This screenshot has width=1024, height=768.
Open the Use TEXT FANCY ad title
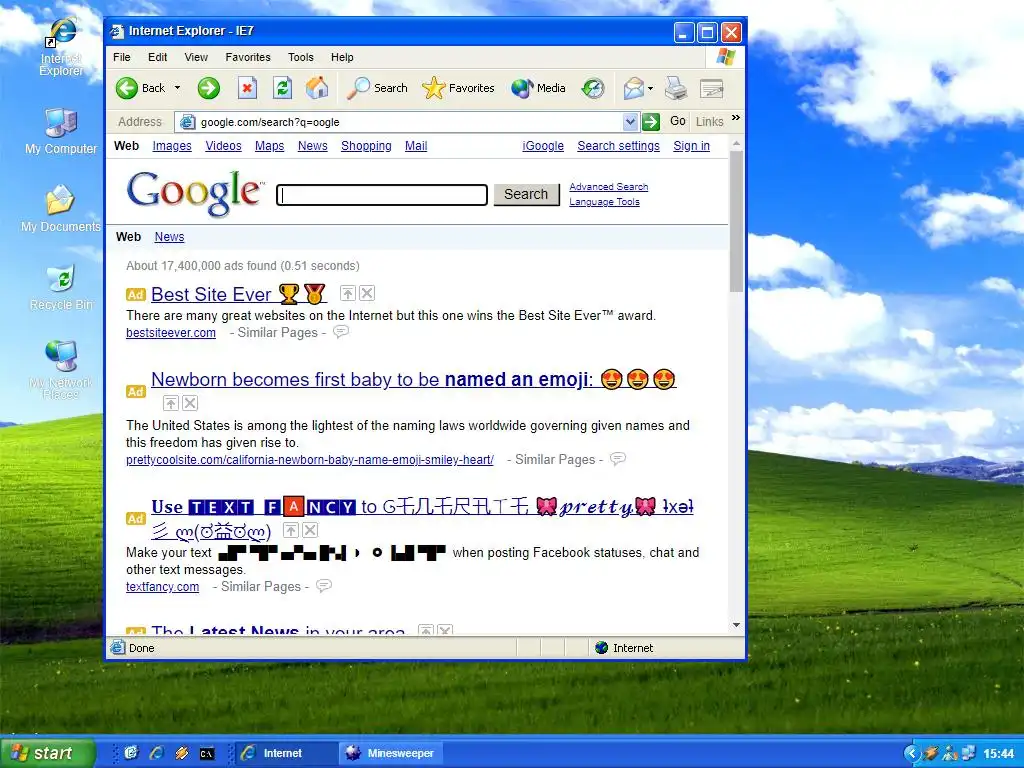click(422, 519)
